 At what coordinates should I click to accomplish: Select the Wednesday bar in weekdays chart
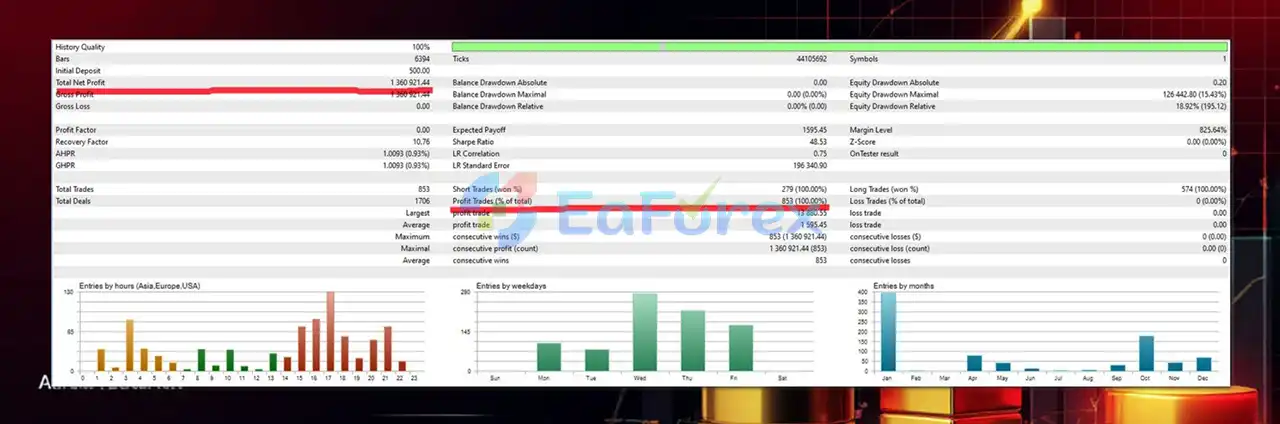(645, 332)
